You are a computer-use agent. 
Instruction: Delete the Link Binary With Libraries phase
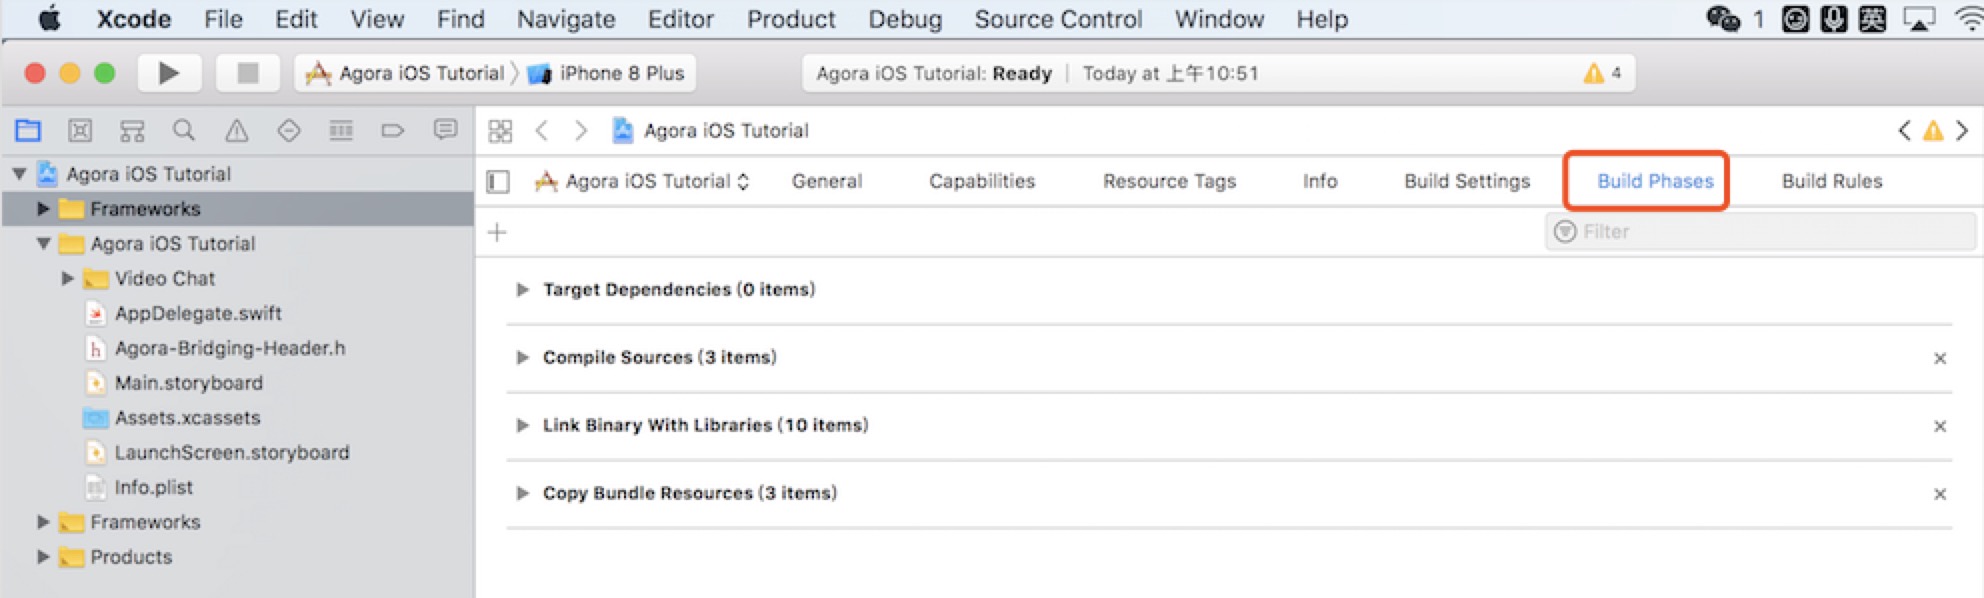(x=1939, y=426)
